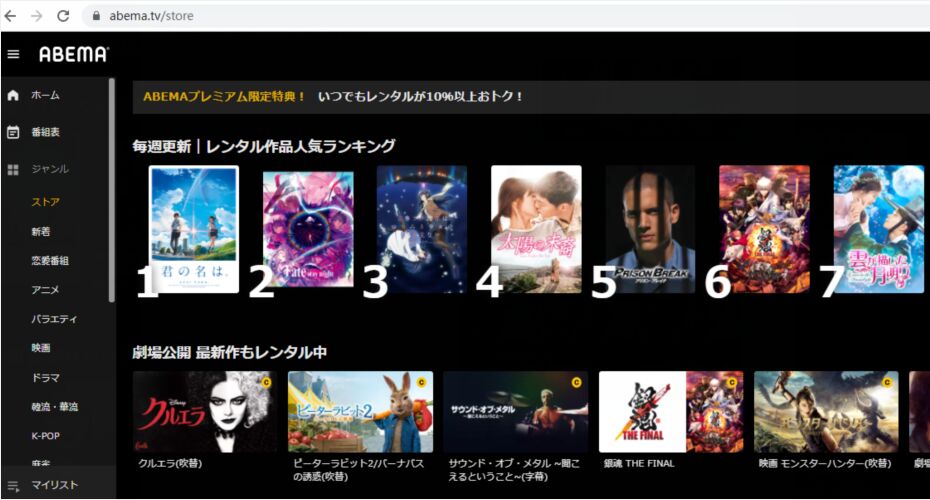Open 番組表 via the calendar icon
The height and width of the screenshot is (500, 930).
tap(13, 132)
